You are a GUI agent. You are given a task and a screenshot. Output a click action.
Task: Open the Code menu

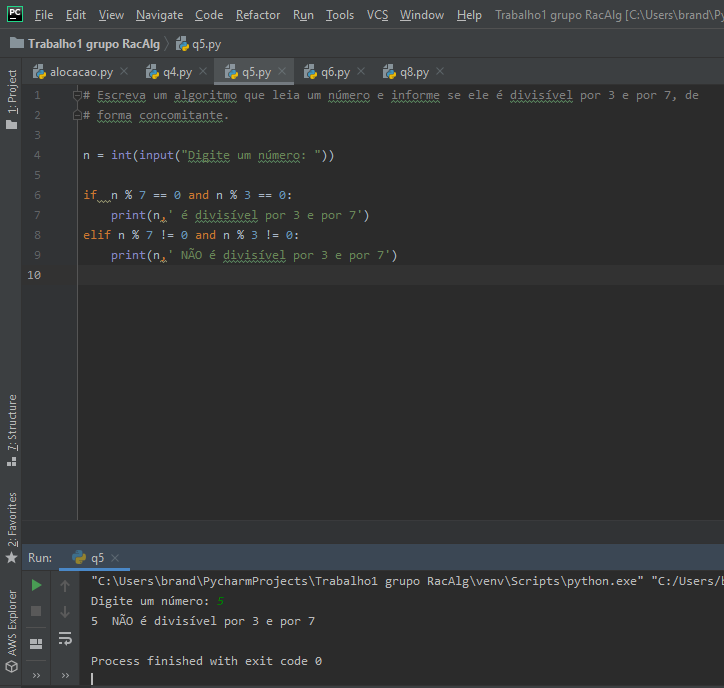coord(209,15)
